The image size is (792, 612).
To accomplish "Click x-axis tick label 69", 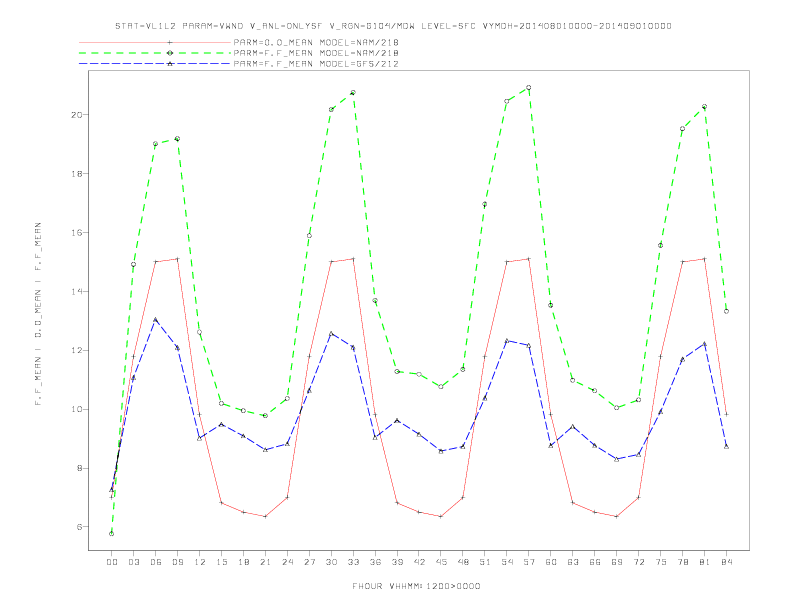I will [617, 562].
